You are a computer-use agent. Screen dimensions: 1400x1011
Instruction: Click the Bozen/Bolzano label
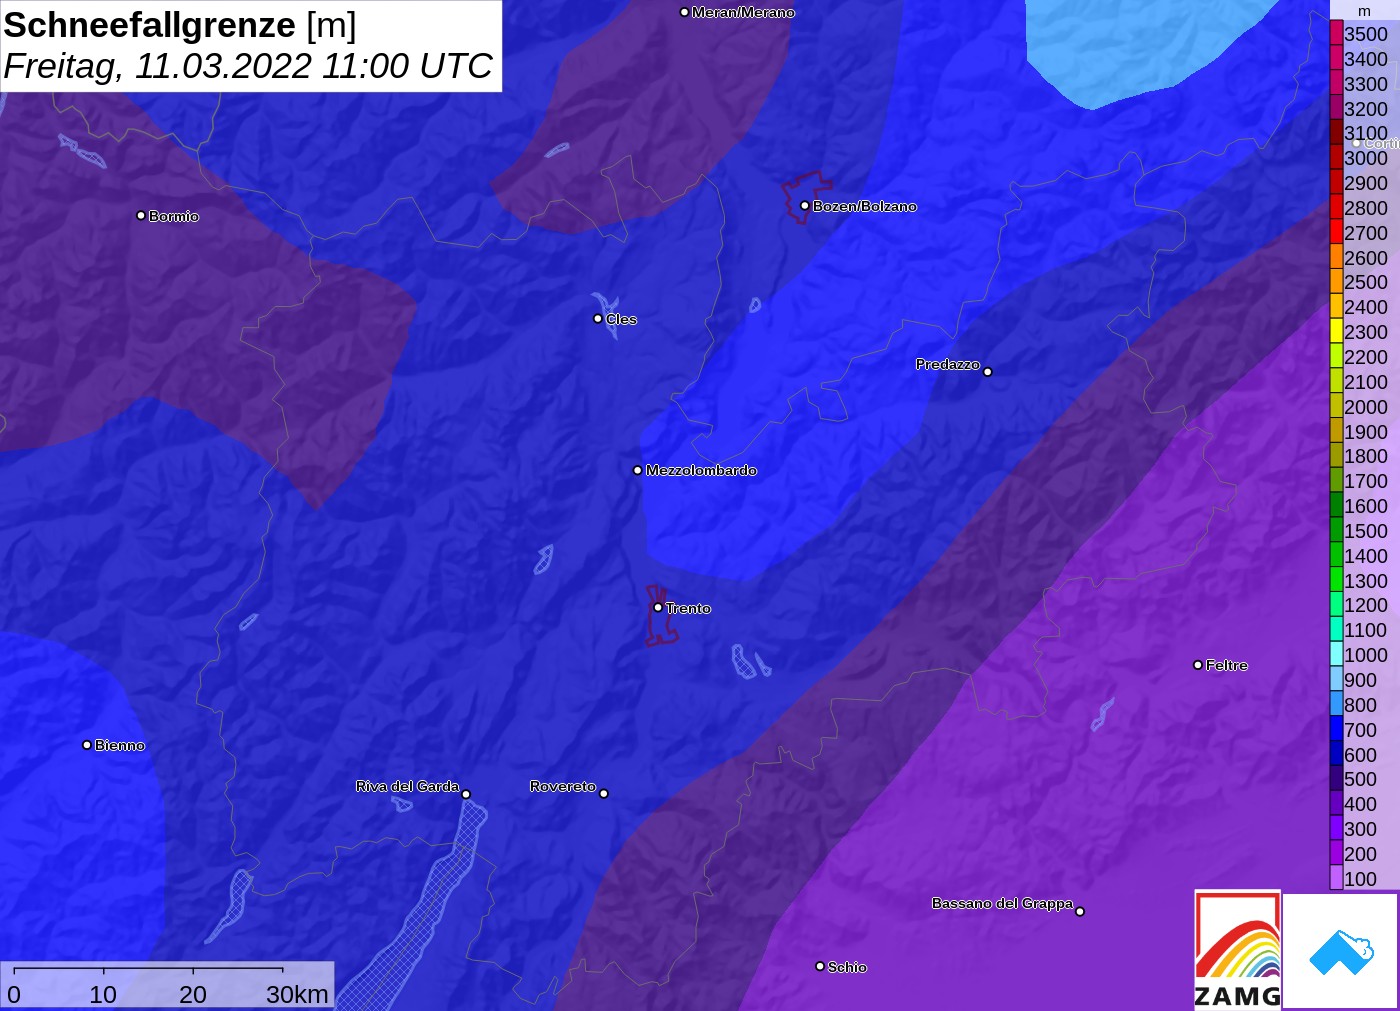(865, 206)
